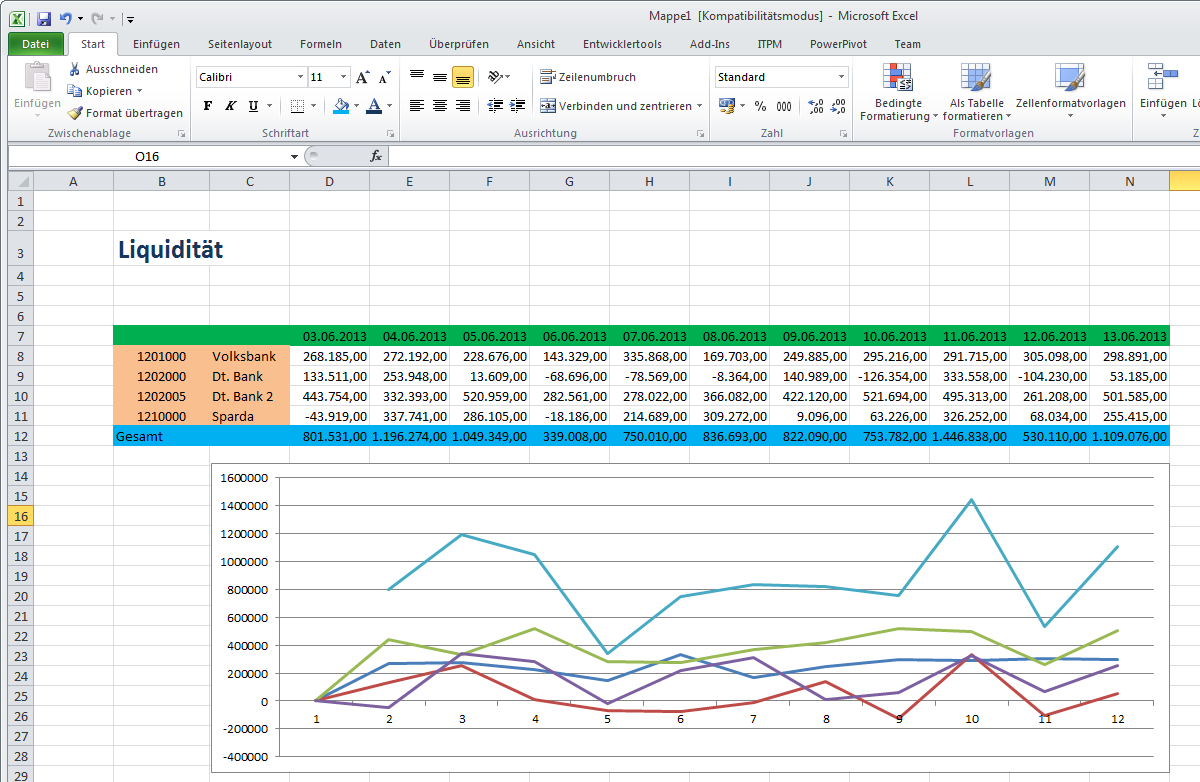
Task: Switch to the Einfügen ribbon tab
Action: [x=156, y=44]
